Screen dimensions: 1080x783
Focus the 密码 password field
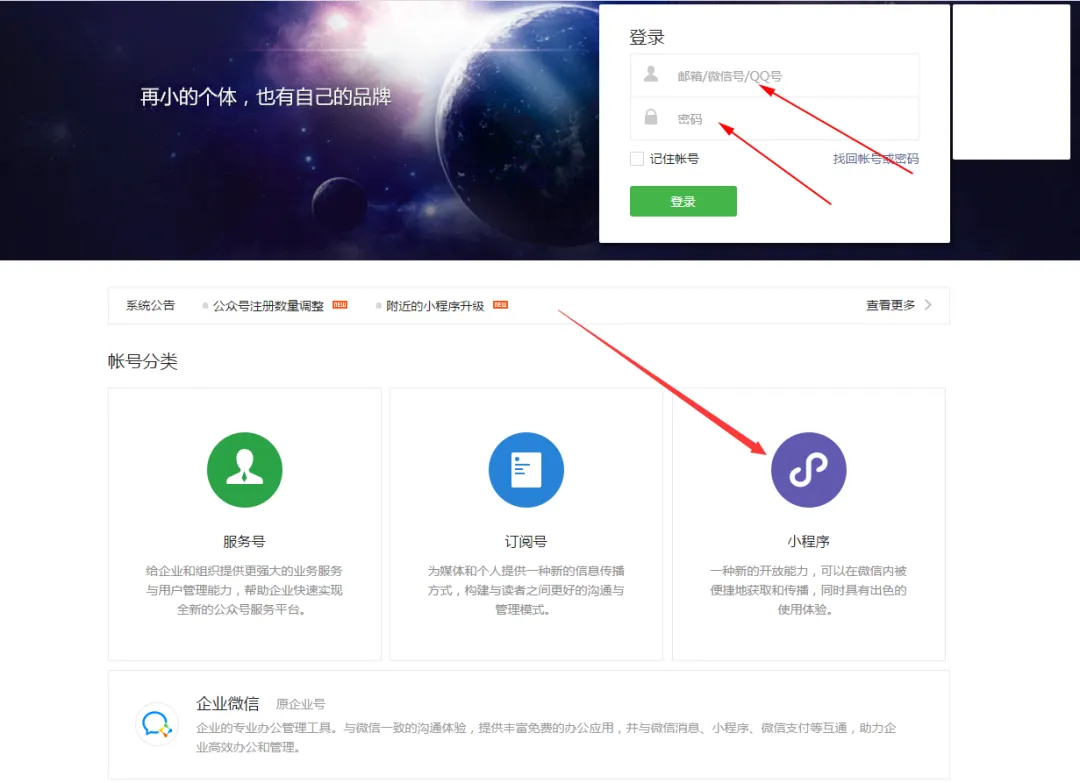[x=774, y=118]
